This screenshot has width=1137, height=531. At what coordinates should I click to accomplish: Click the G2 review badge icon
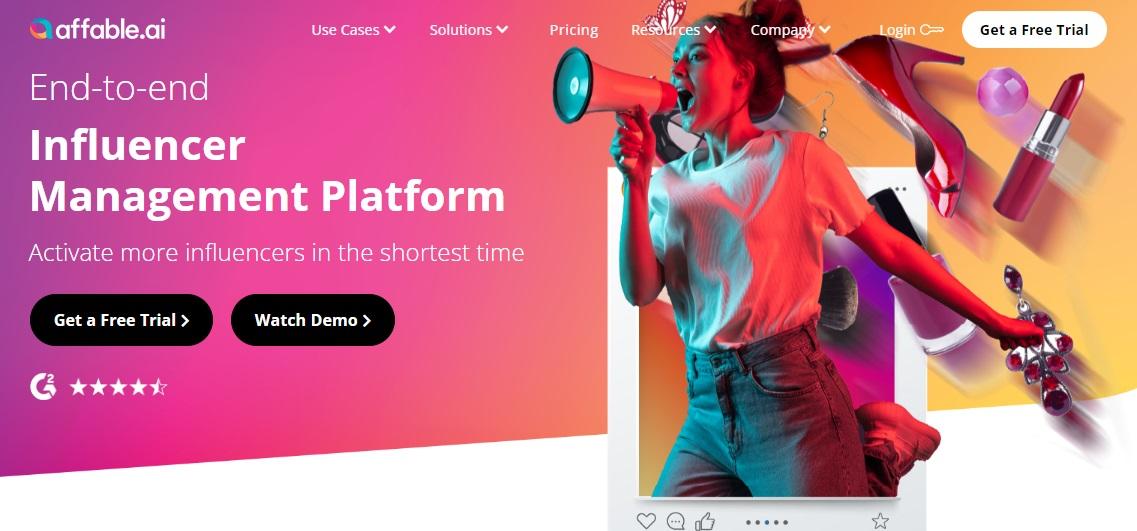tap(43, 387)
